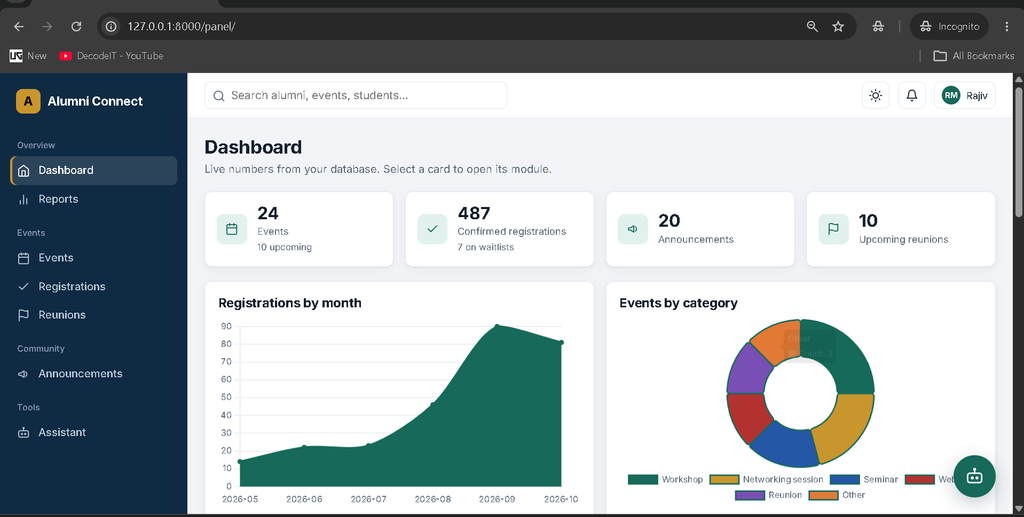The height and width of the screenshot is (517, 1024).
Task: Click the 2026-09 peak data point
Action: 497,326
